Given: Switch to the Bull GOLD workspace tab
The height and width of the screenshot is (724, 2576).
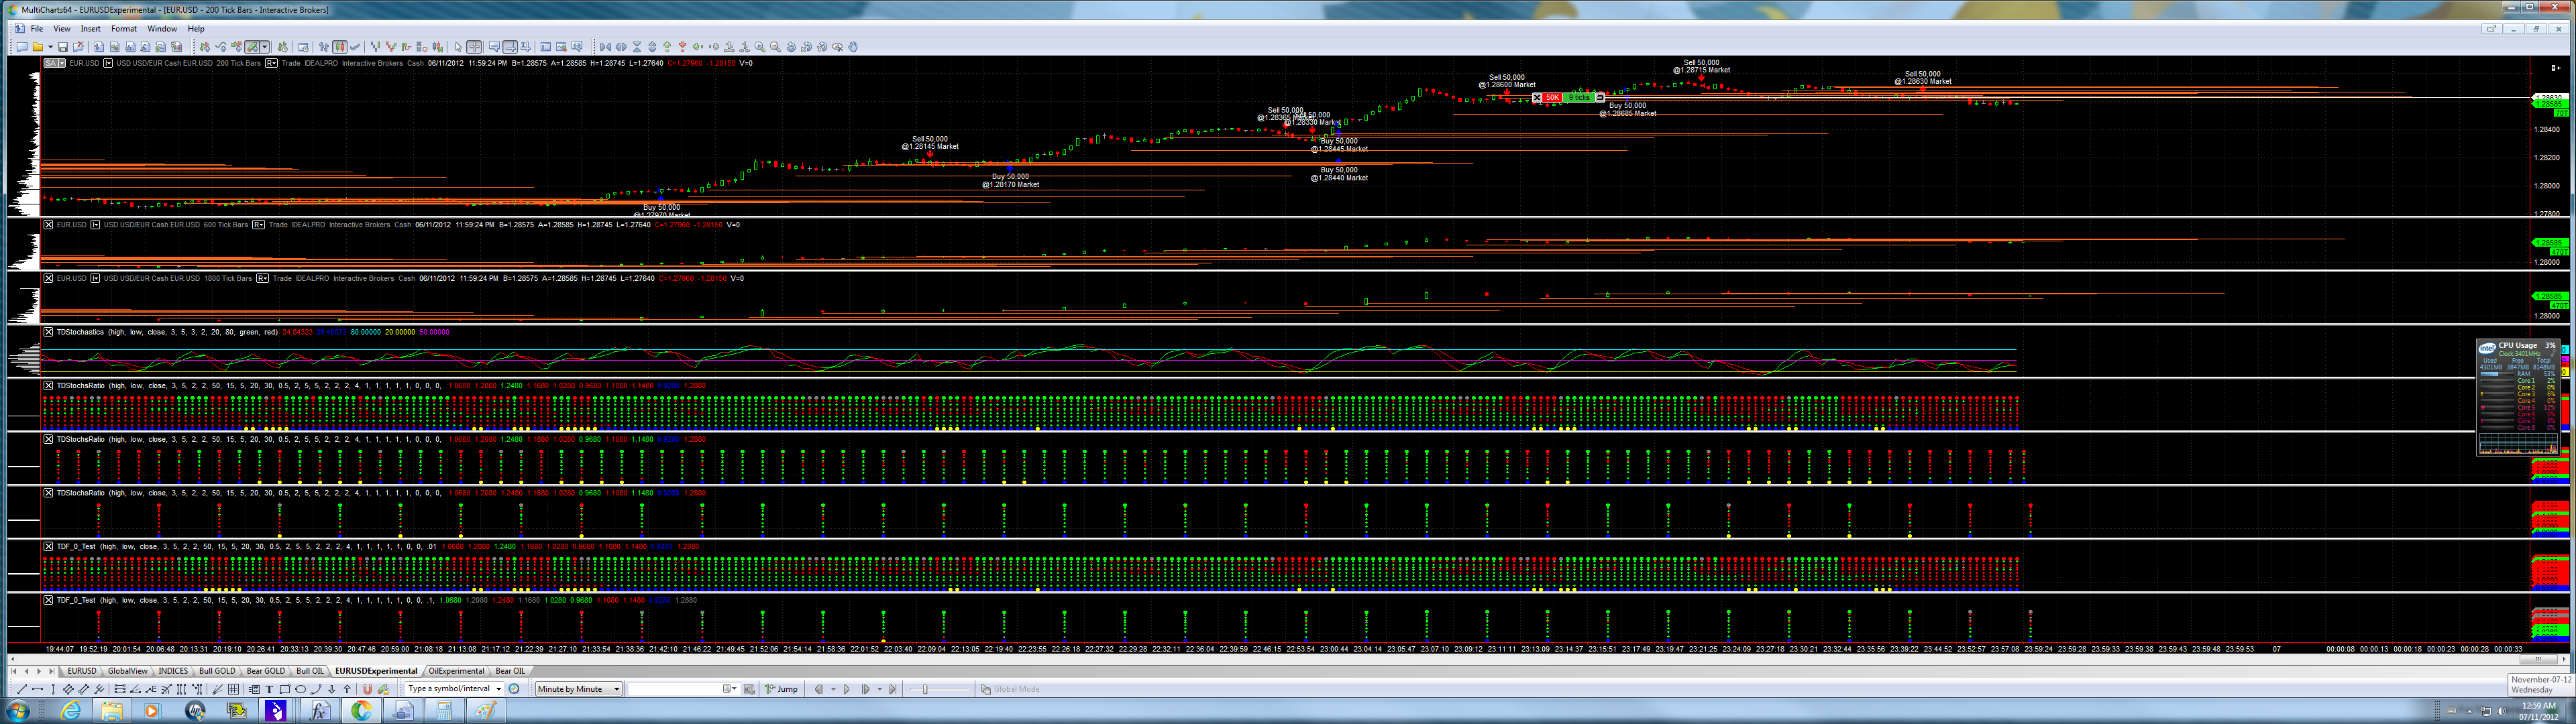Looking at the screenshot, I should pyautogui.click(x=217, y=671).
